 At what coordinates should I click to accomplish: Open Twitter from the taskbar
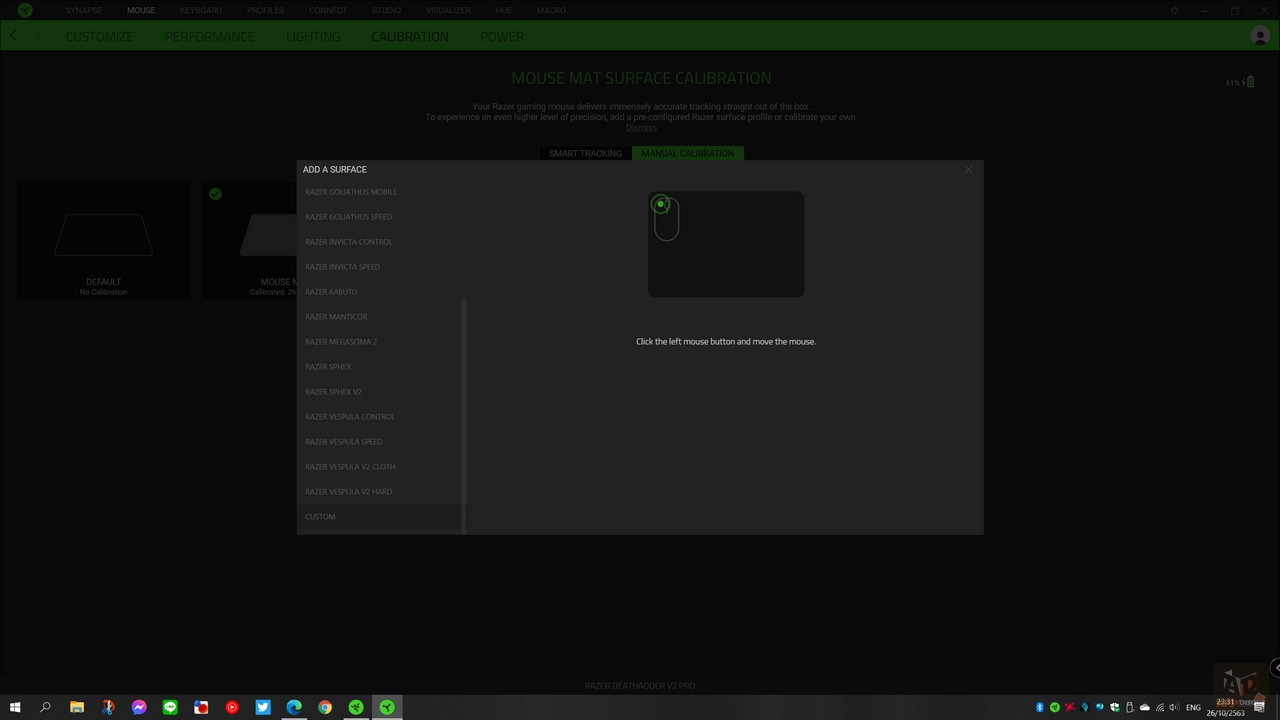click(x=263, y=707)
